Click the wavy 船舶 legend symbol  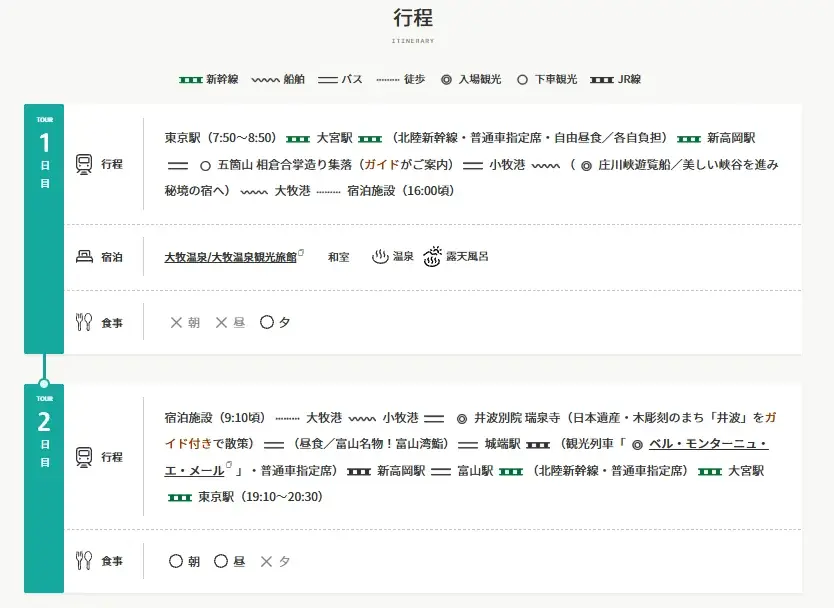265,80
